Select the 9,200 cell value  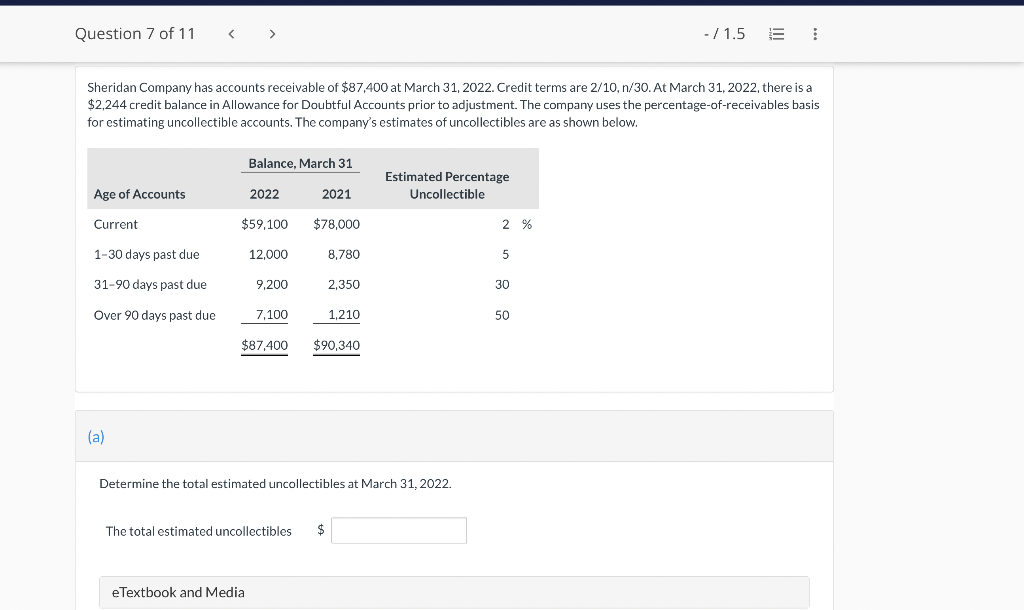[272, 285]
